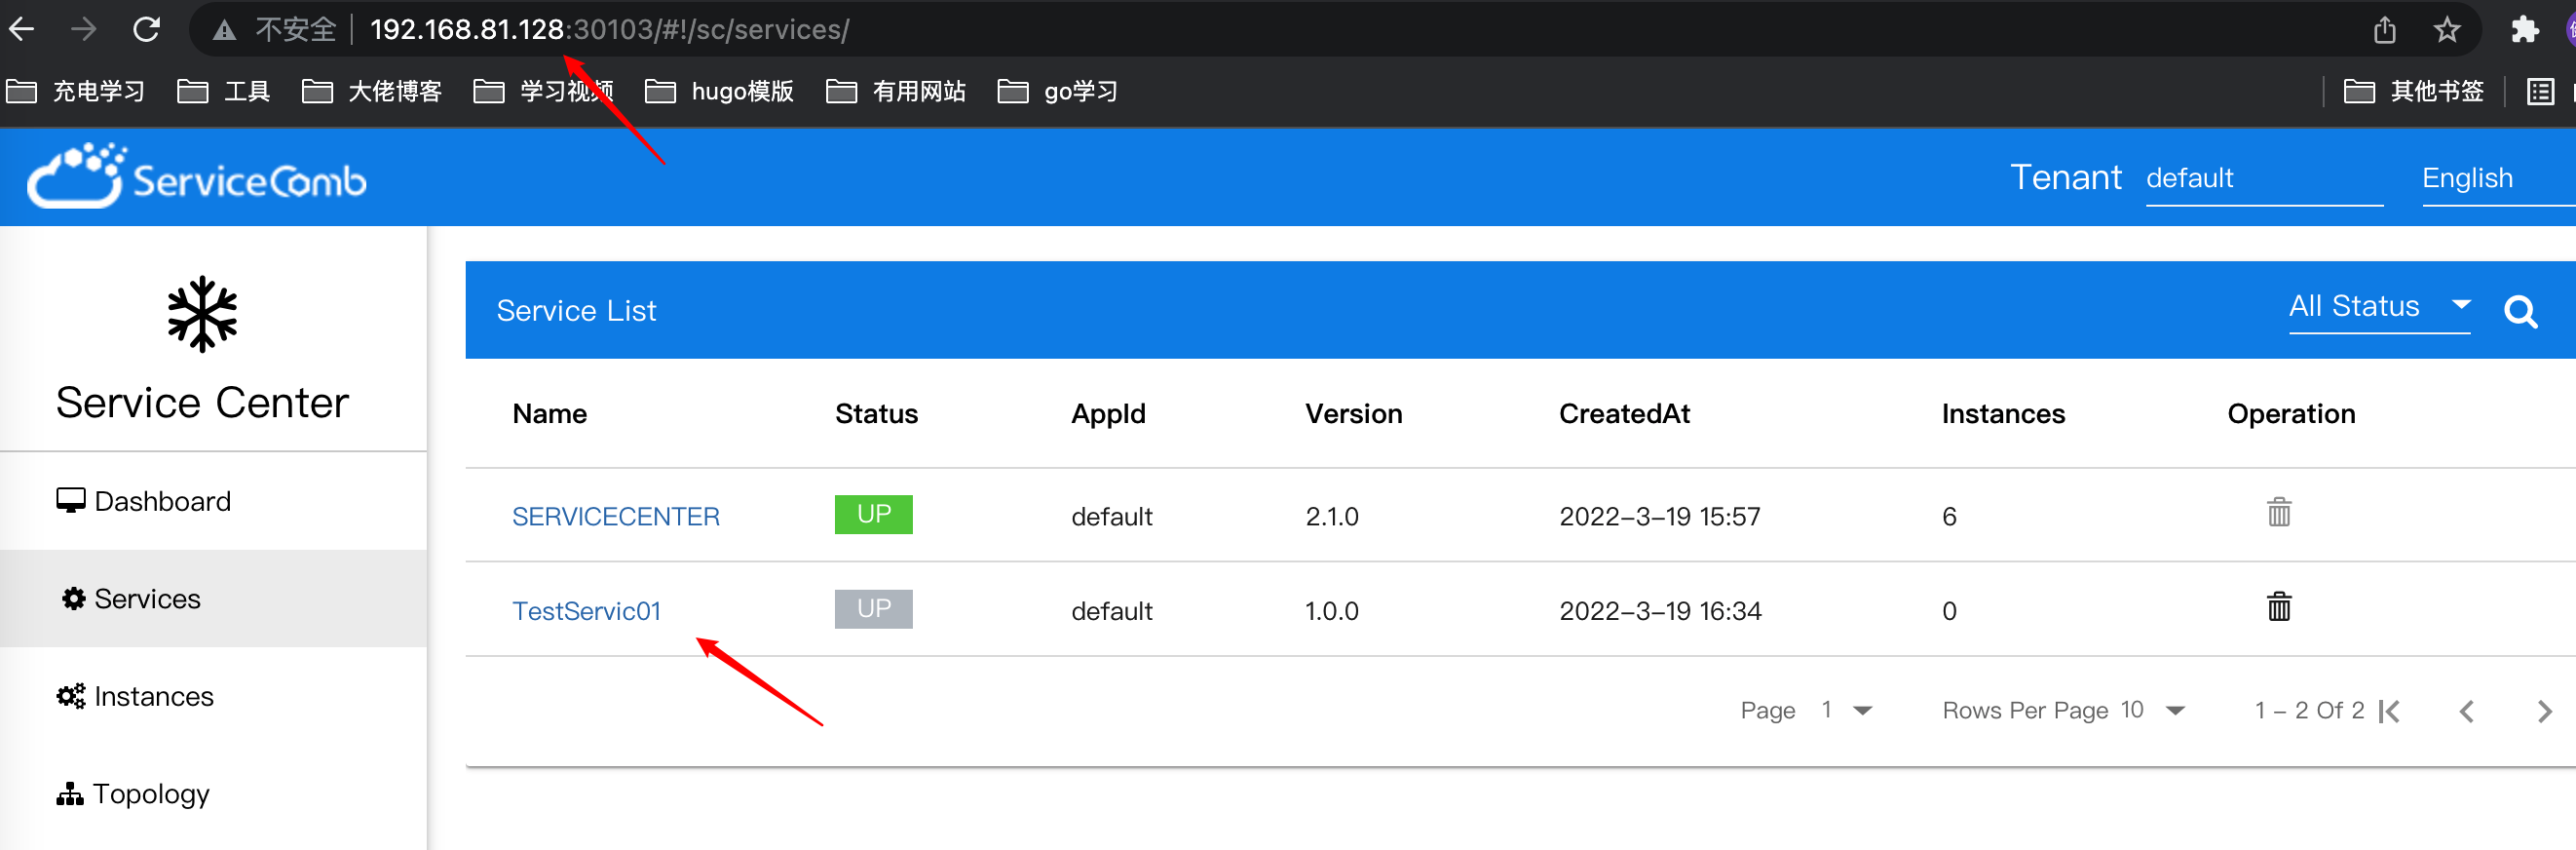
Task: Delete TestServic01 via trash icon
Action: click(2279, 606)
